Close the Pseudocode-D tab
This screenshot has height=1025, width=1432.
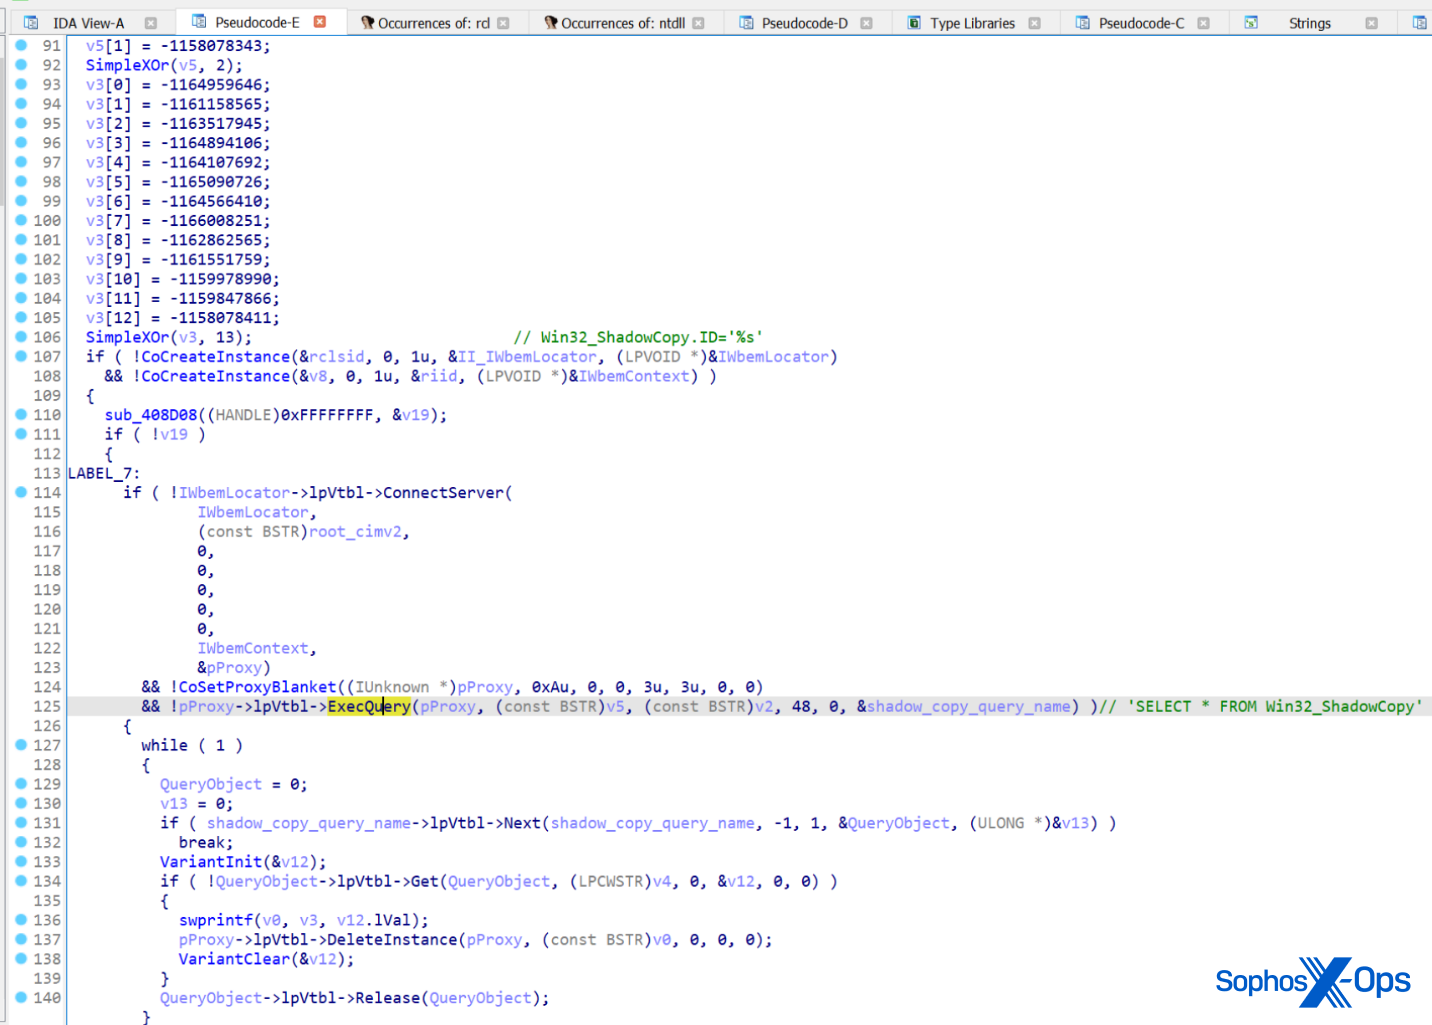coord(866,23)
